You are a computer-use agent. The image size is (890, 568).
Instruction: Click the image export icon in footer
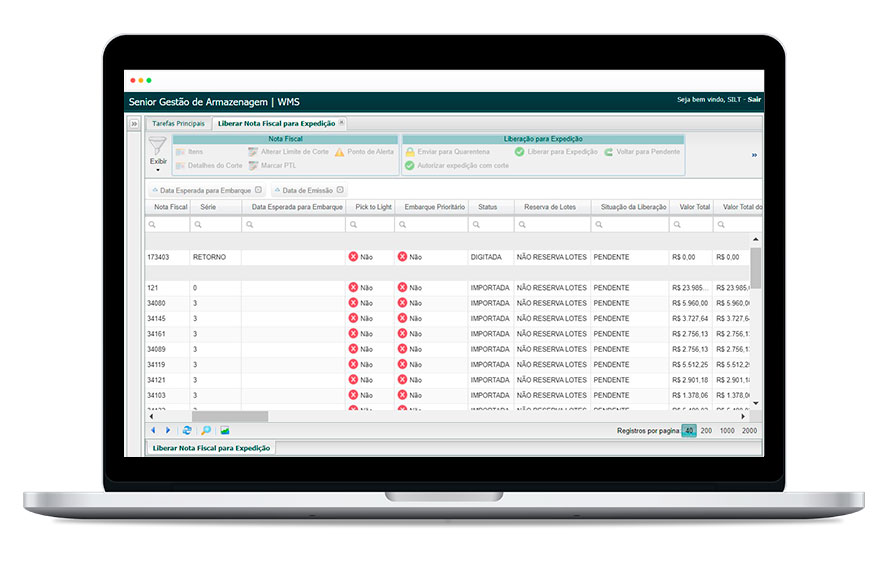225,431
